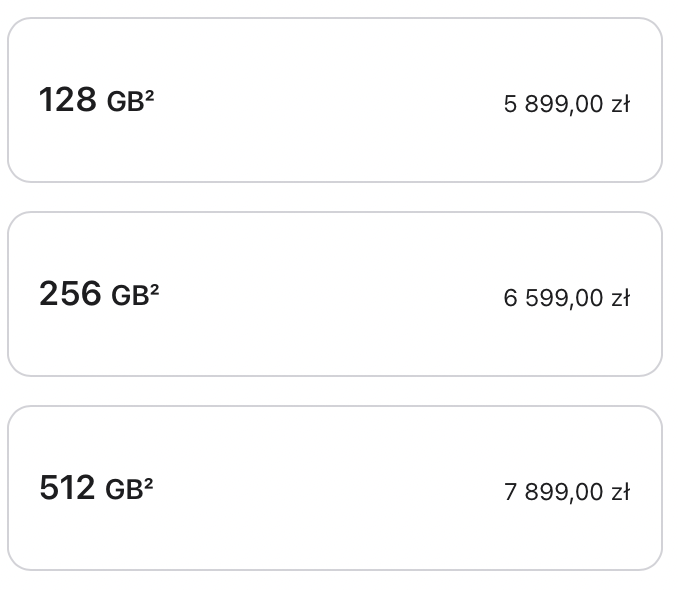Screen dimensions: 678x590
Task: Click the 5 899,00 zł price
Action: click(567, 104)
